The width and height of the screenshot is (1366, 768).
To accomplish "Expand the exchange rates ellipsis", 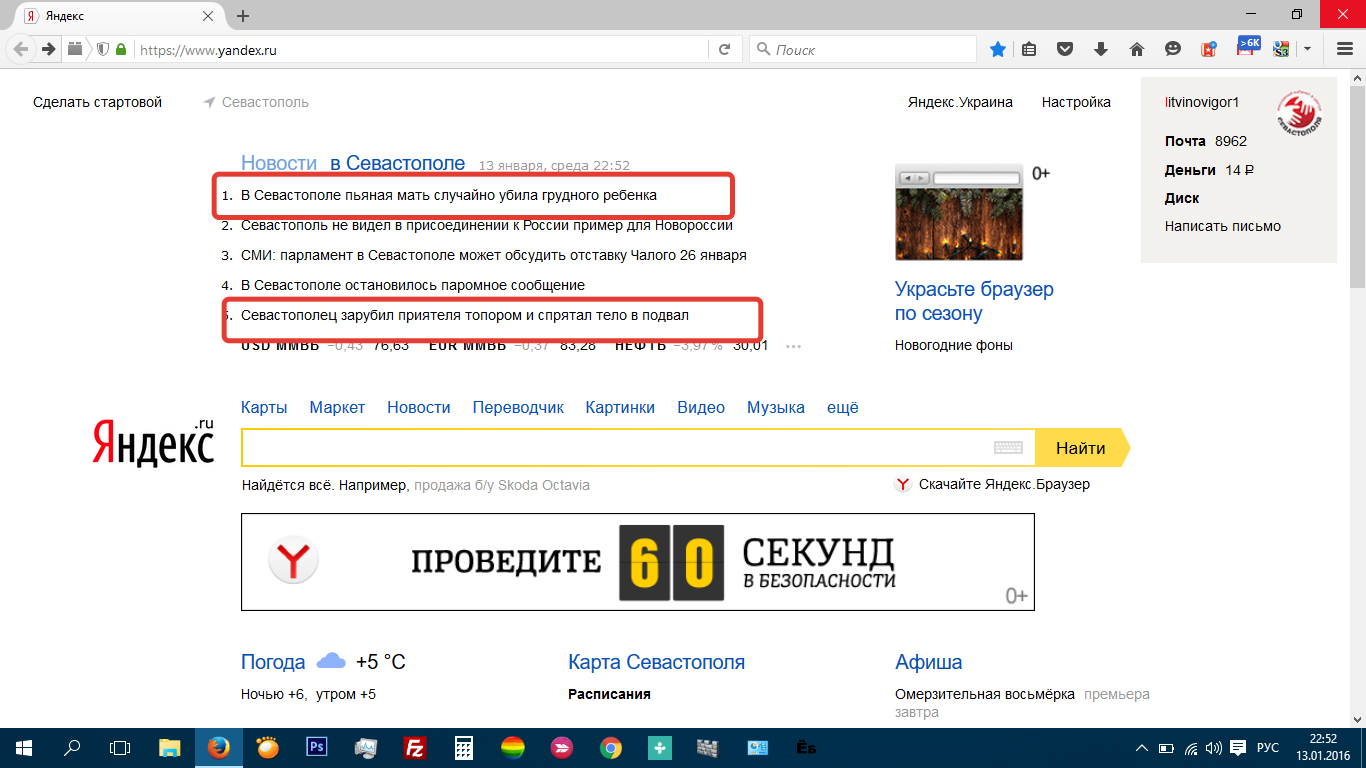I will coord(794,346).
